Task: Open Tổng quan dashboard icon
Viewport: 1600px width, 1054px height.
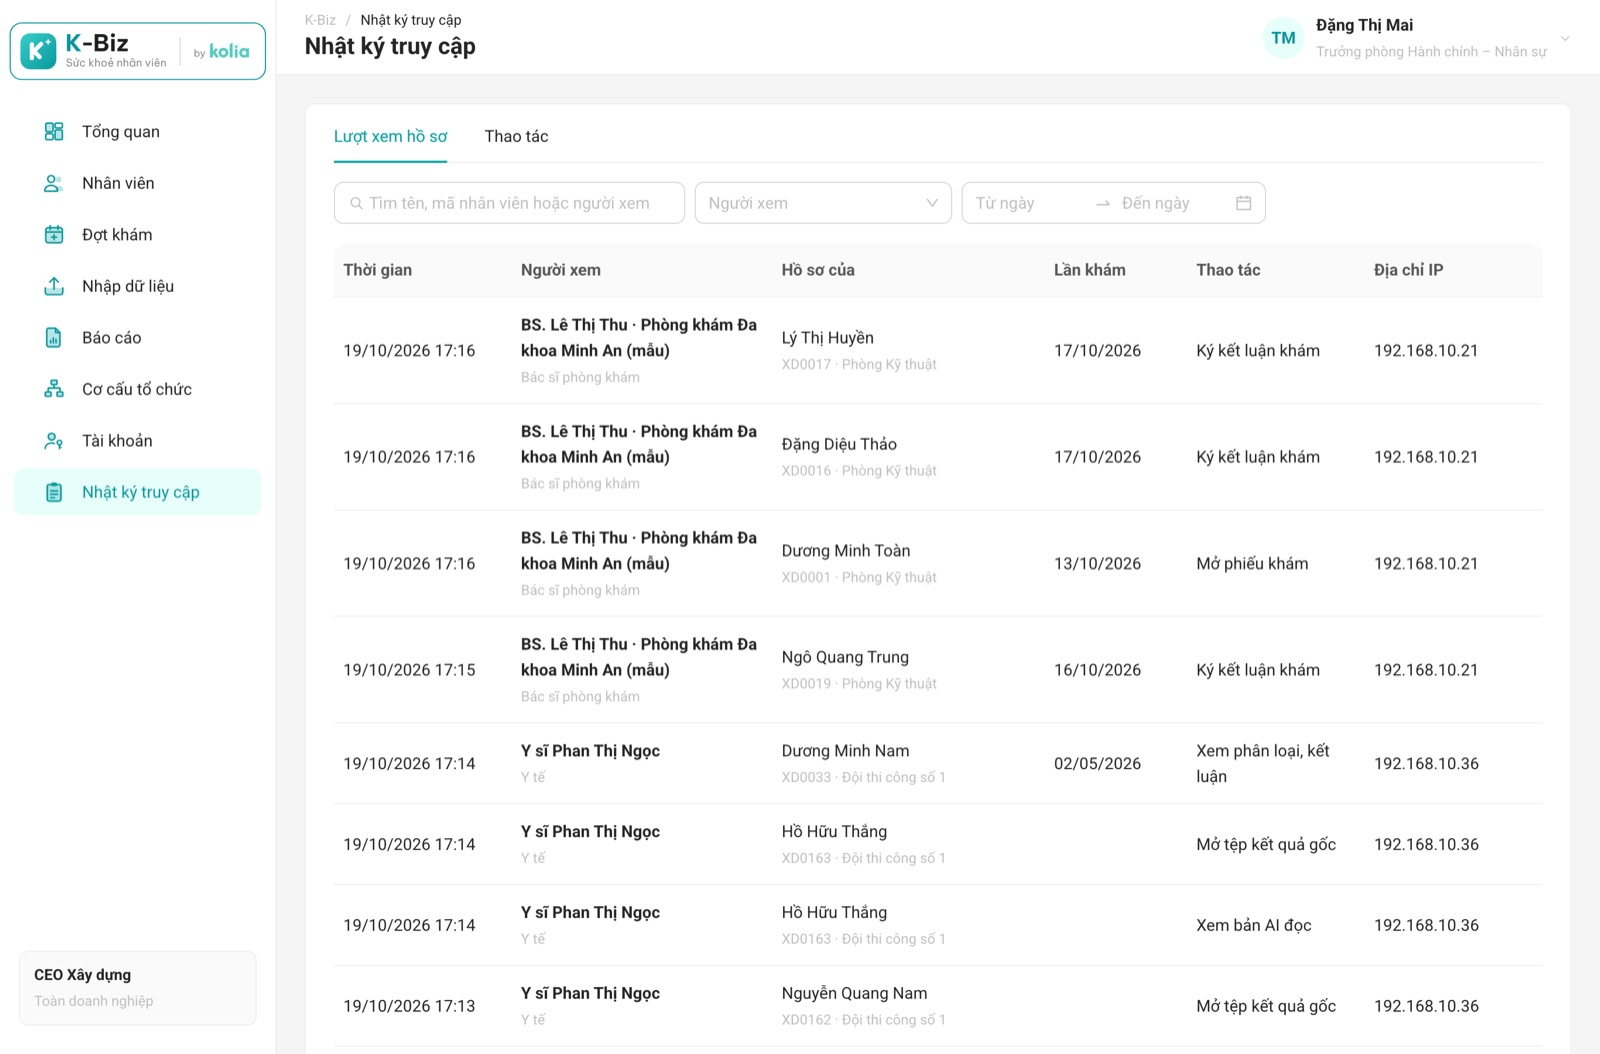Action: (54, 132)
